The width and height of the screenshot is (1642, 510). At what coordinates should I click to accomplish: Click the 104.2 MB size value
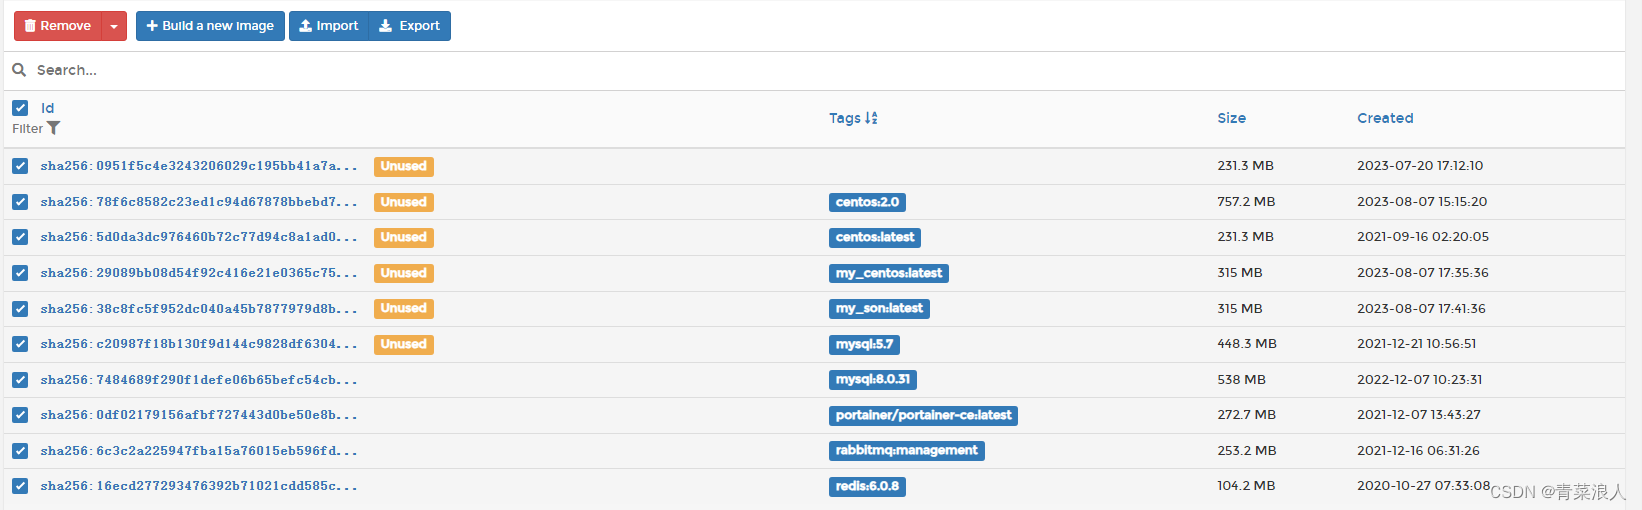point(1246,486)
